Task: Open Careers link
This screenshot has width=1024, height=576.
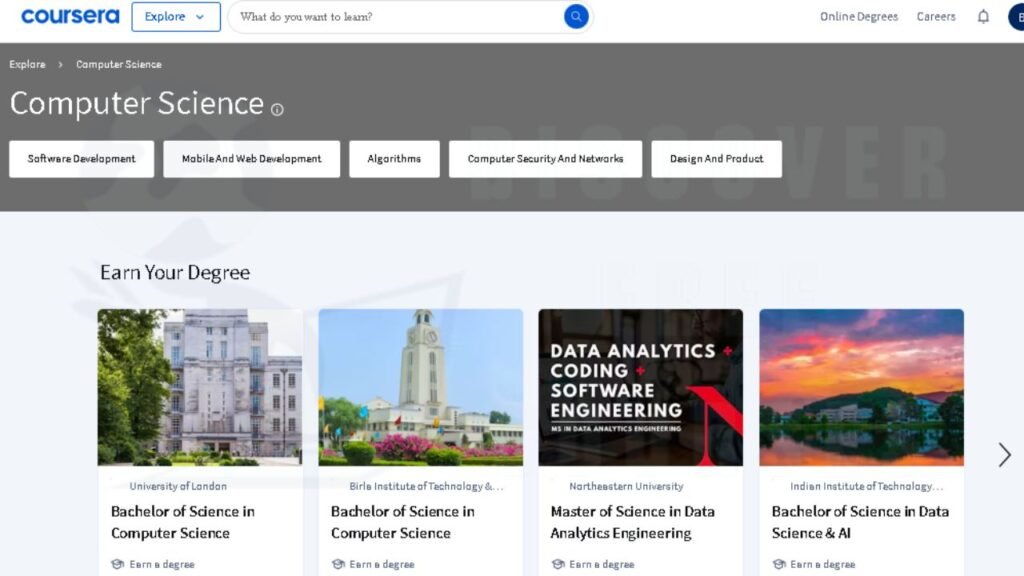Action: click(x=936, y=16)
